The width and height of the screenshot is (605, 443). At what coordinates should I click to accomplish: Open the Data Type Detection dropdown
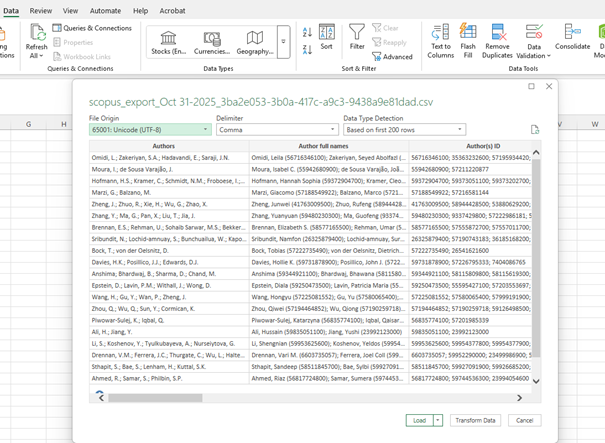click(404, 130)
